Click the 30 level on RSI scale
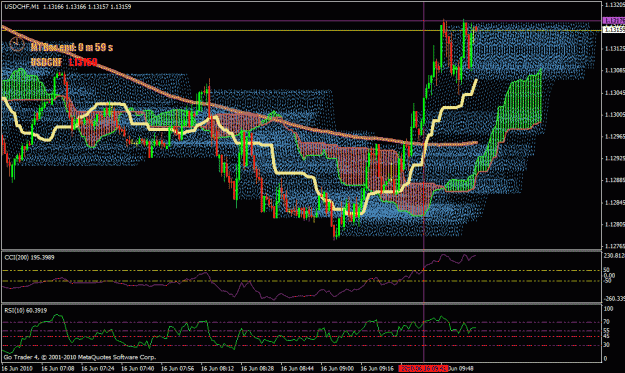The height and width of the screenshot is (373, 625). [x=607, y=345]
